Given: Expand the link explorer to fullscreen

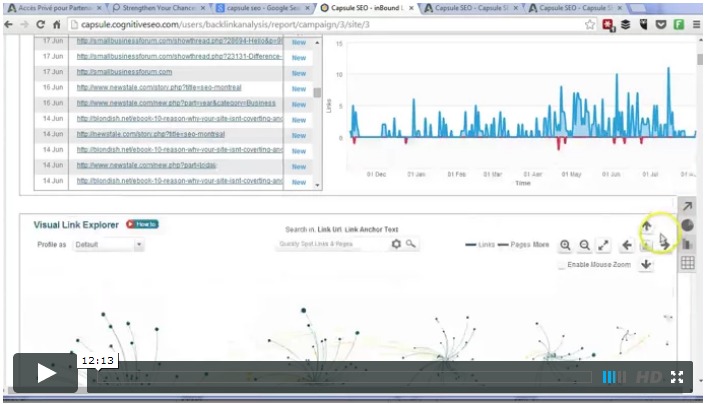Looking at the screenshot, I should [603, 245].
